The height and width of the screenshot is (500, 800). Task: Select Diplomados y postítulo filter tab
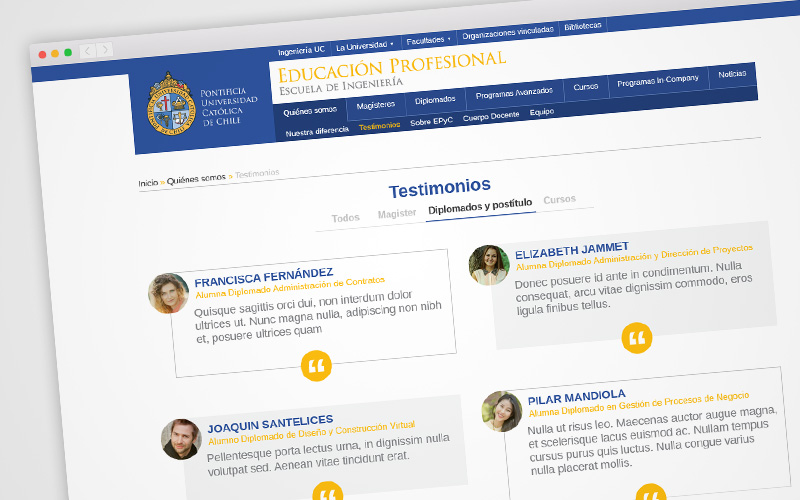pyautogui.click(x=480, y=206)
